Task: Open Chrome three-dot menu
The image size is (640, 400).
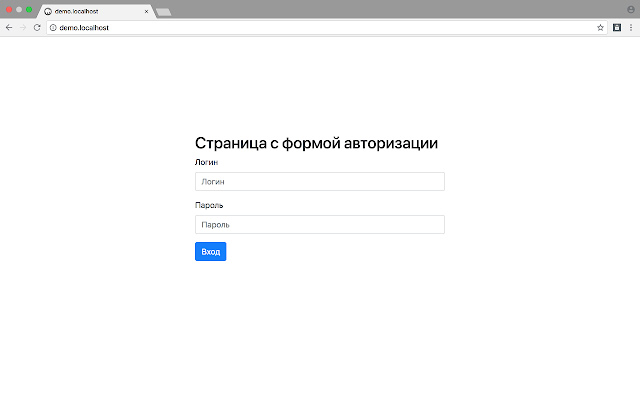Action: [631, 27]
